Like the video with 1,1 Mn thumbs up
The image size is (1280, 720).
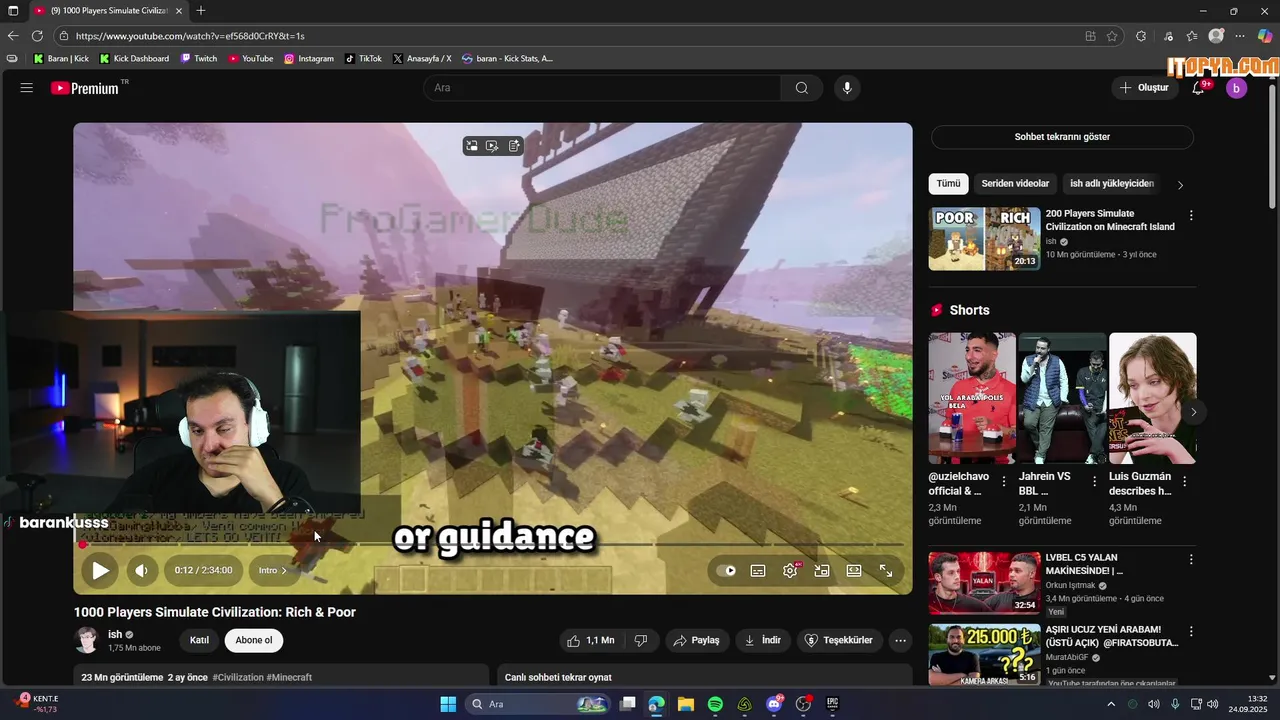pos(592,640)
